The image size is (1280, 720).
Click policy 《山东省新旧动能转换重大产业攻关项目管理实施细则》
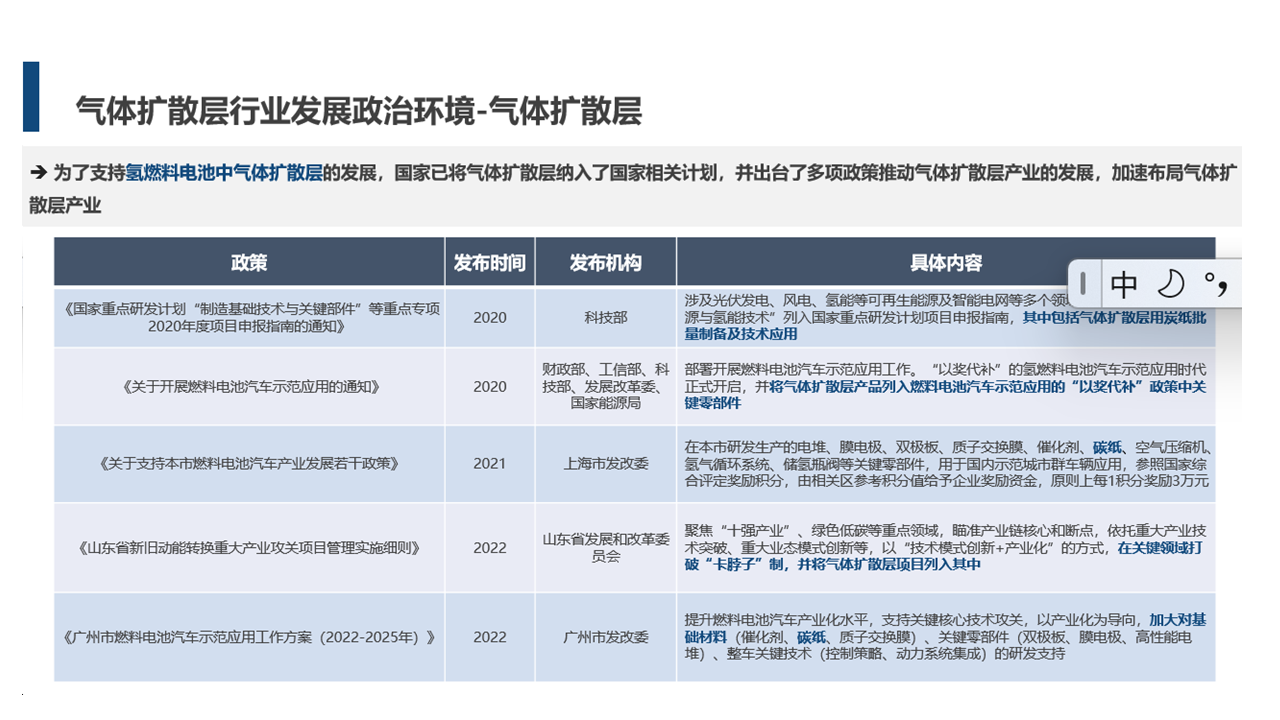249,547
